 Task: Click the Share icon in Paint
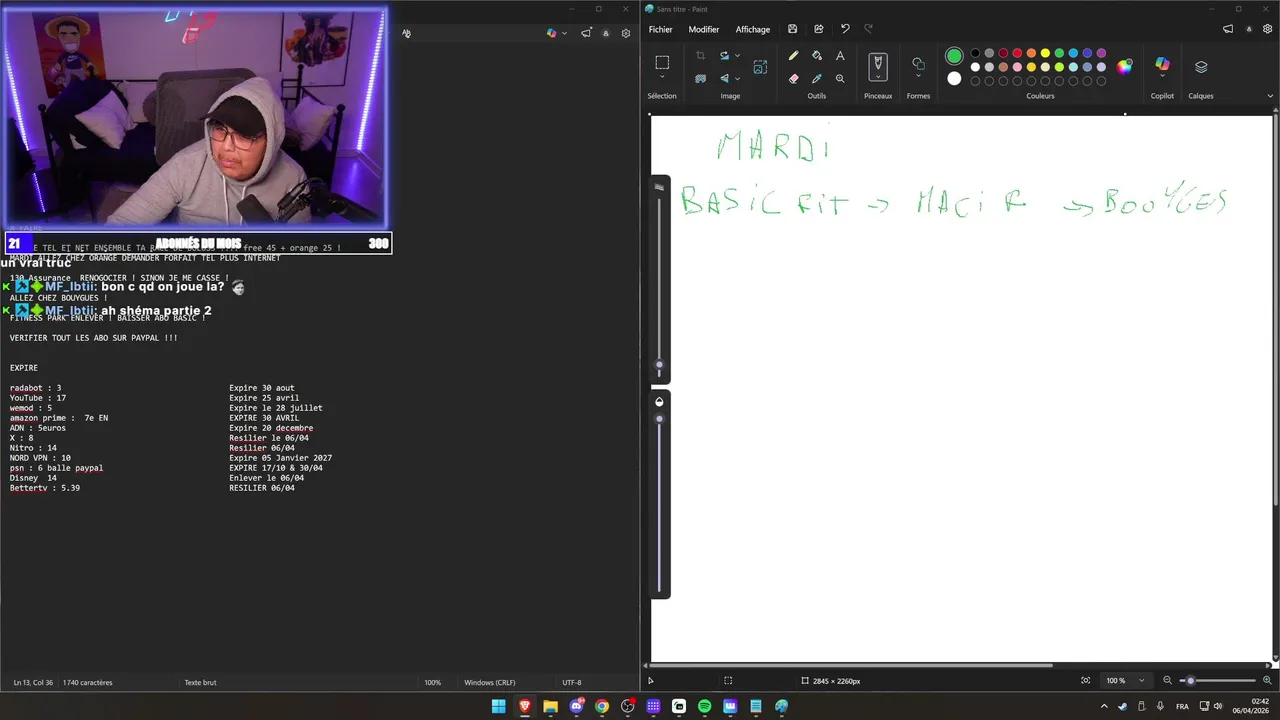click(819, 29)
